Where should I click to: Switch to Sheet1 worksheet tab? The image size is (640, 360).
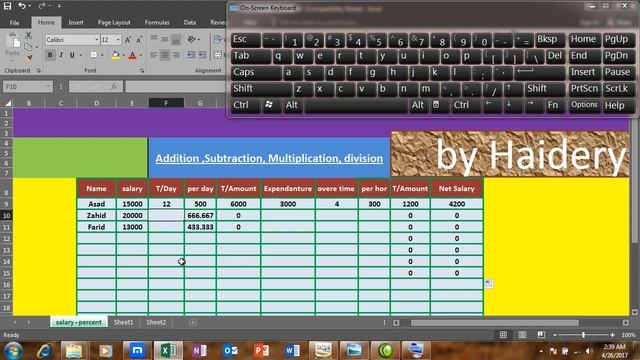point(123,322)
